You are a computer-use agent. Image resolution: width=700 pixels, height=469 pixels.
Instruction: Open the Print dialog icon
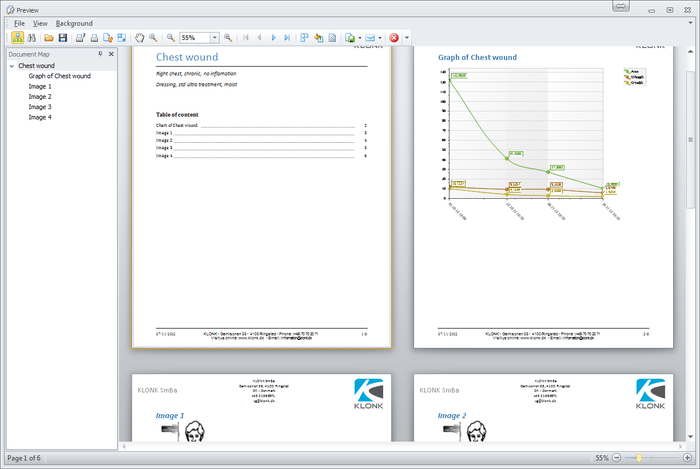[80, 38]
